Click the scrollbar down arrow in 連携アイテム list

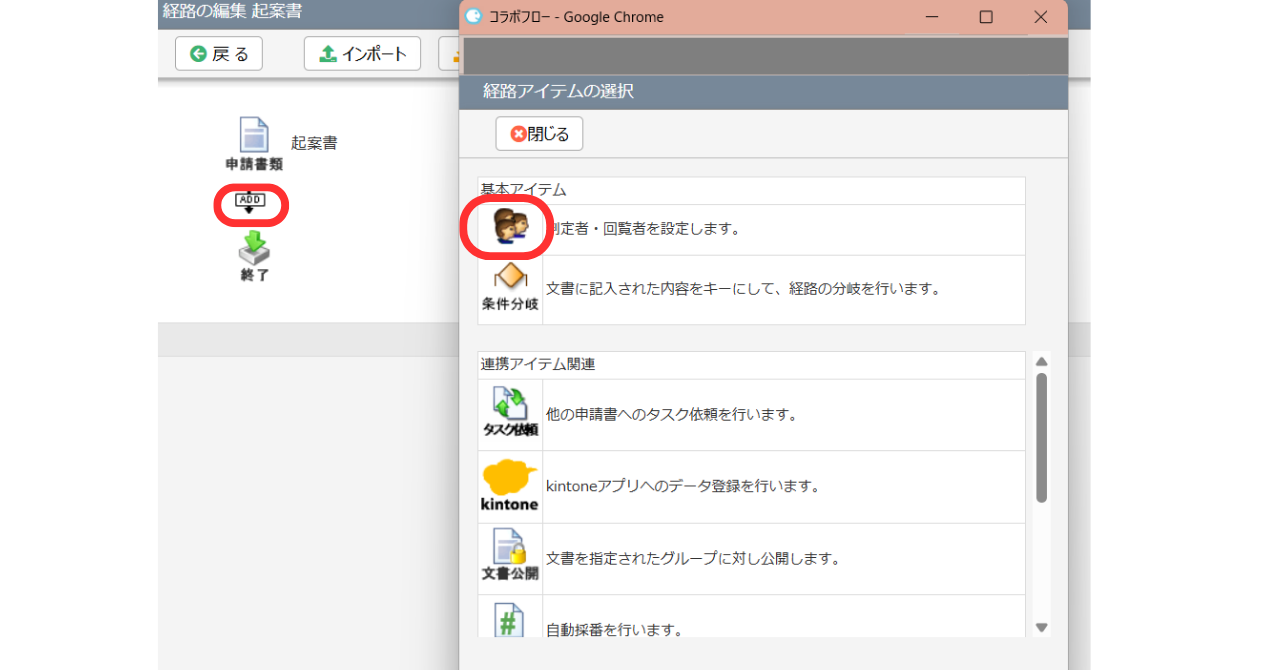[1041, 628]
